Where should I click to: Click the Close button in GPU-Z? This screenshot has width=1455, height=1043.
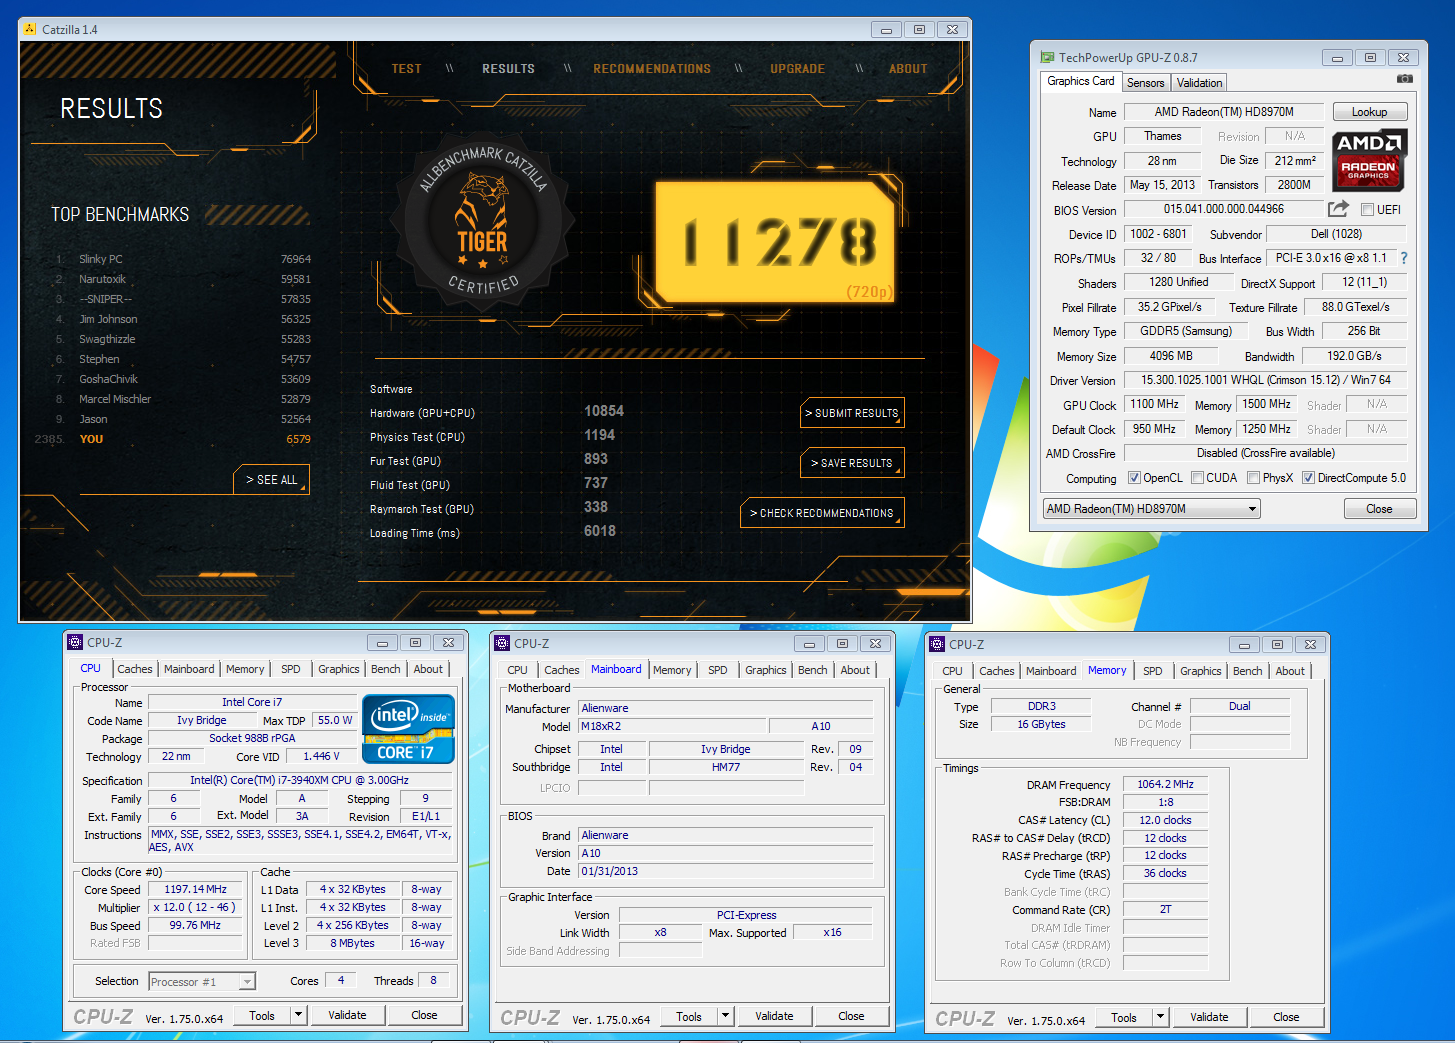click(1379, 509)
